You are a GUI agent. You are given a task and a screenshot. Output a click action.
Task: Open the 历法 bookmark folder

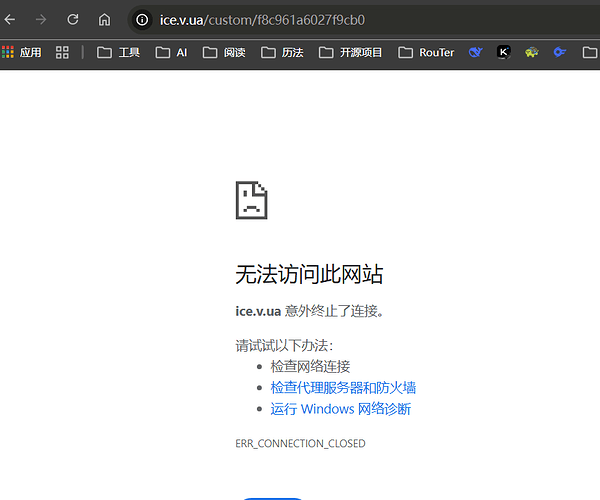pyautogui.click(x=282, y=52)
